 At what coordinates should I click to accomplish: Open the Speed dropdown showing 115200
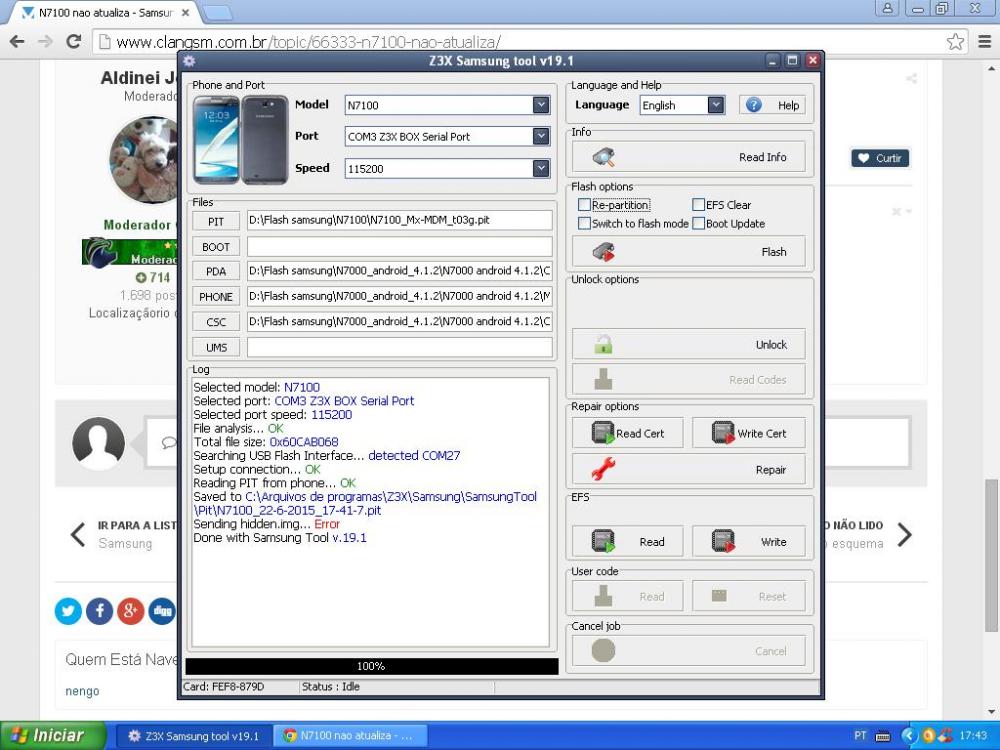[x=541, y=168]
